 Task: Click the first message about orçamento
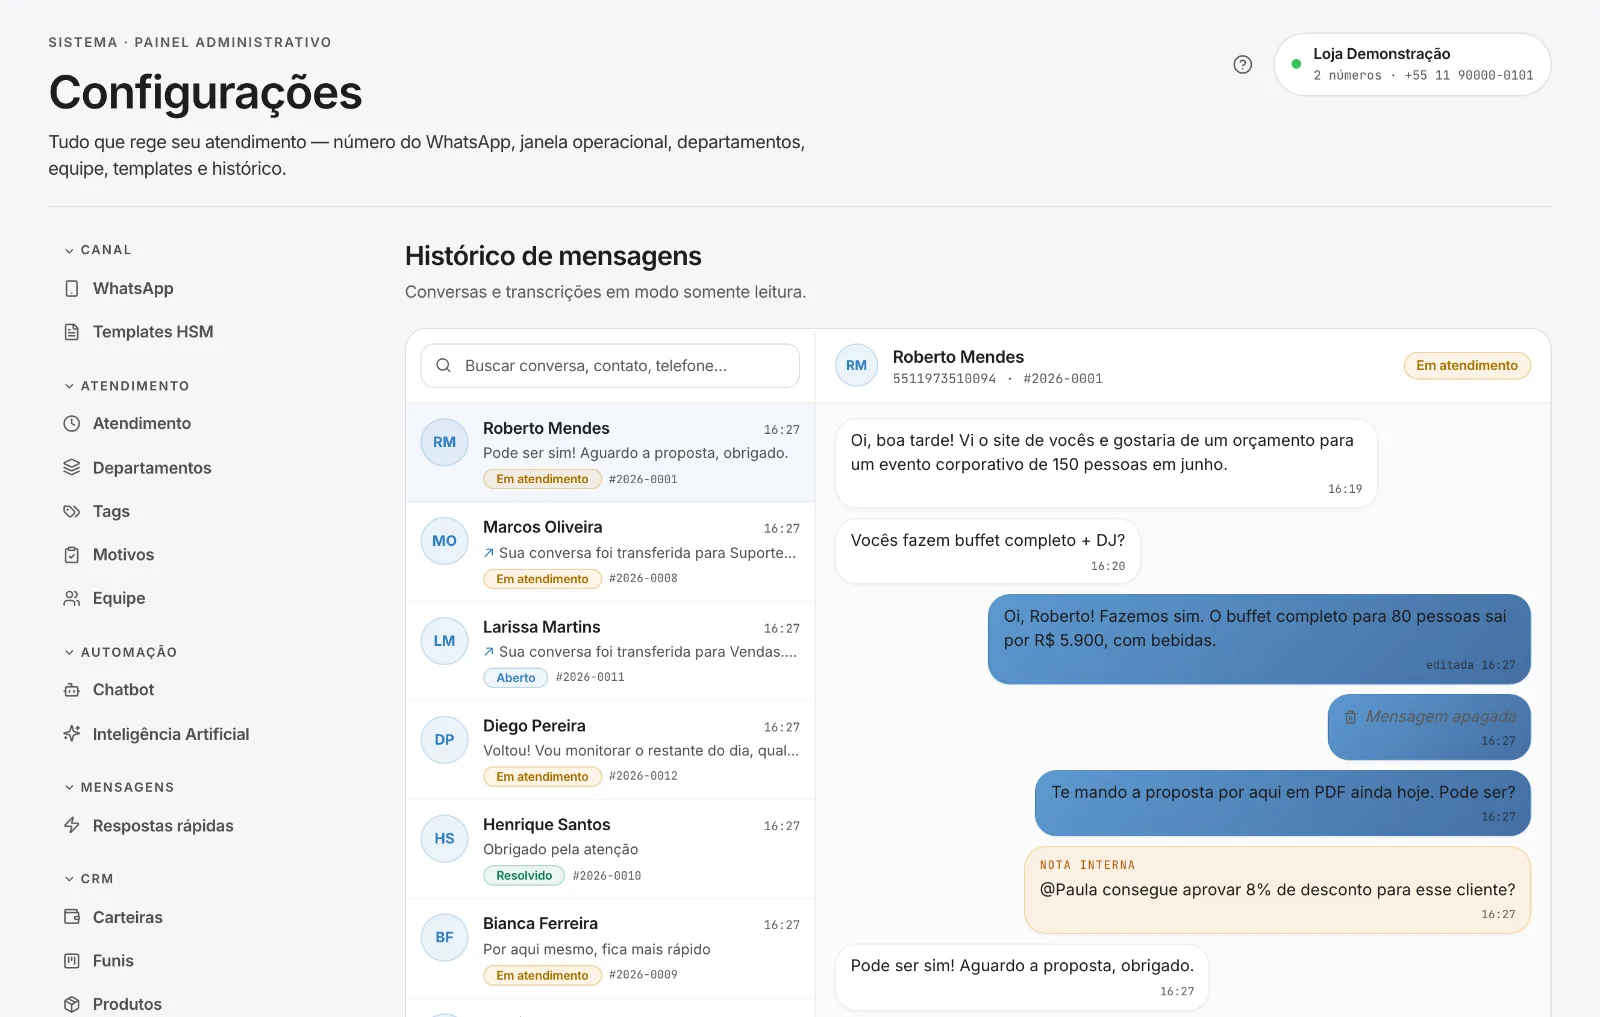(x=1106, y=463)
